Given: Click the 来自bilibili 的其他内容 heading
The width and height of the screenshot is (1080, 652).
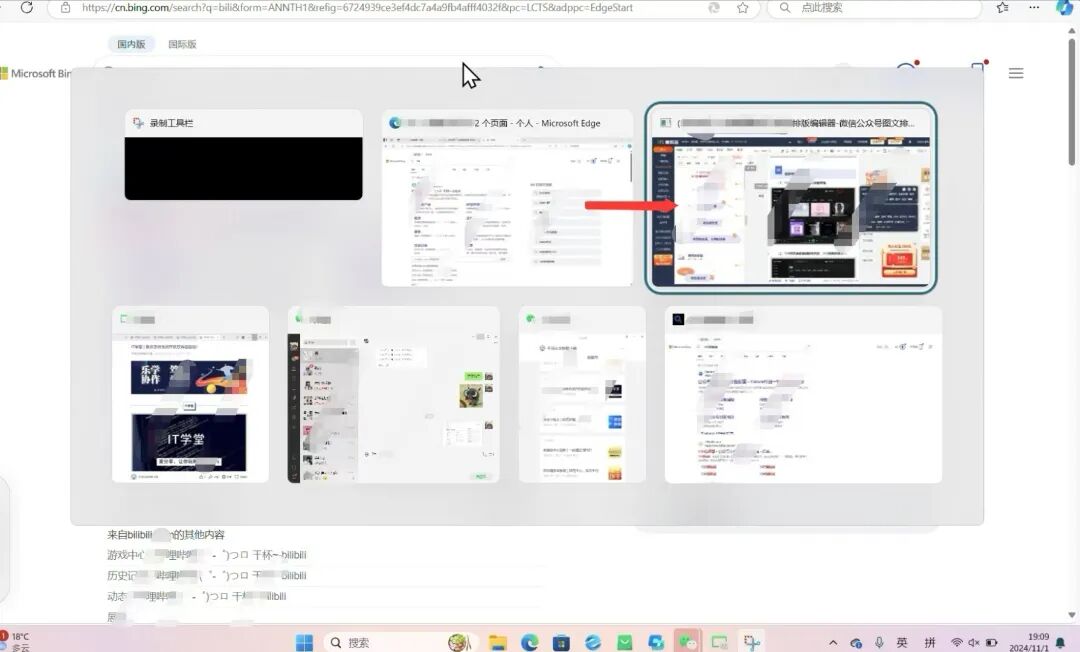Looking at the screenshot, I should coord(165,534).
